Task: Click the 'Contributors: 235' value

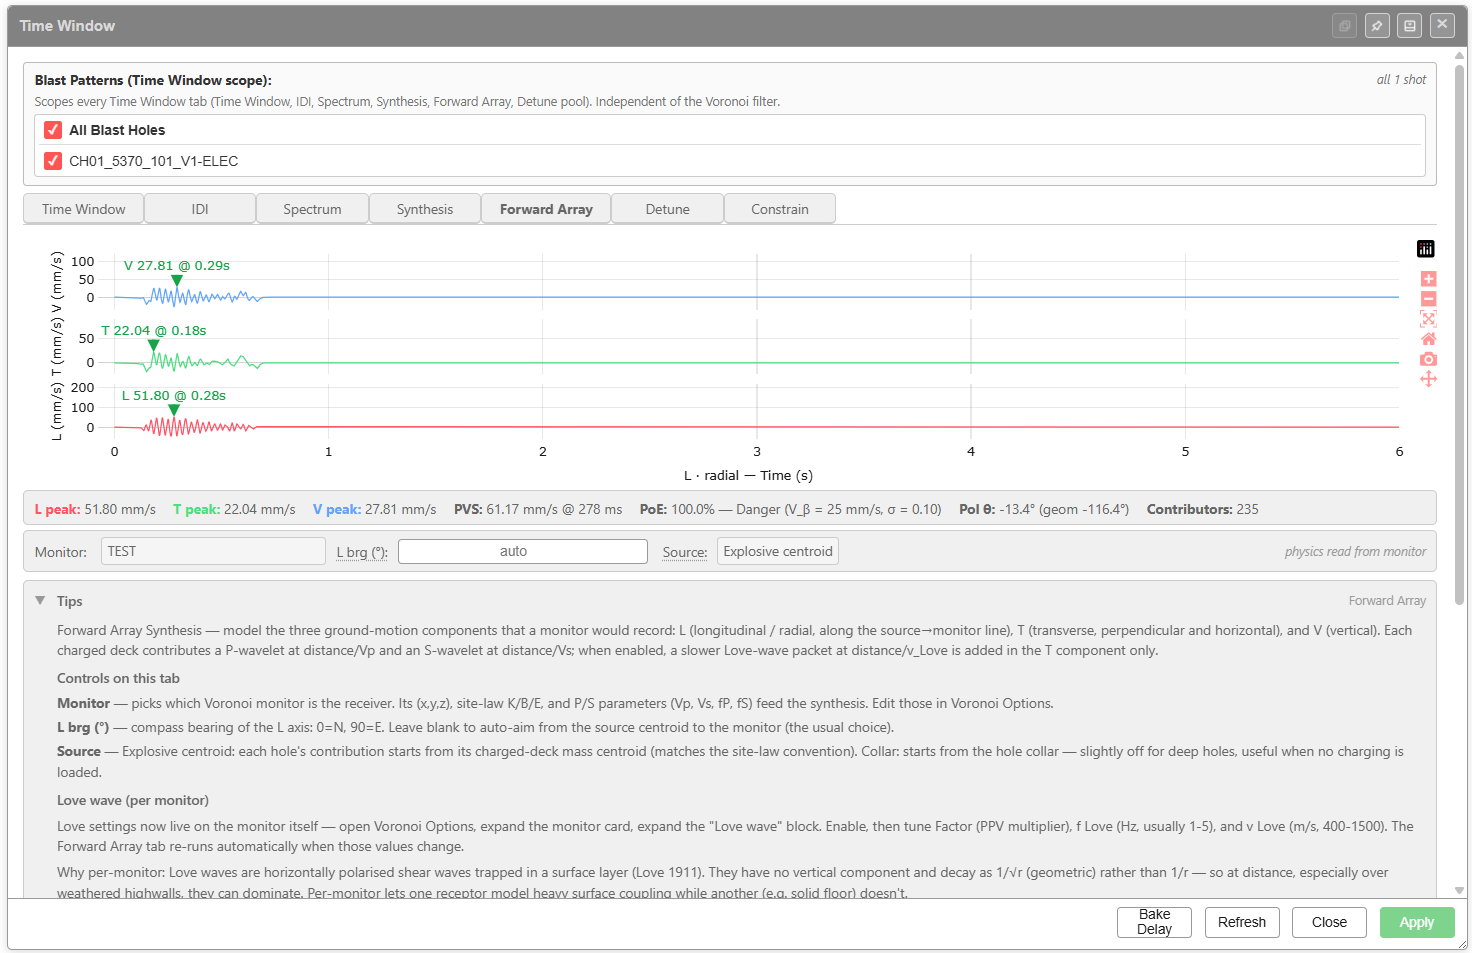Action: (x=1203, y=509)
